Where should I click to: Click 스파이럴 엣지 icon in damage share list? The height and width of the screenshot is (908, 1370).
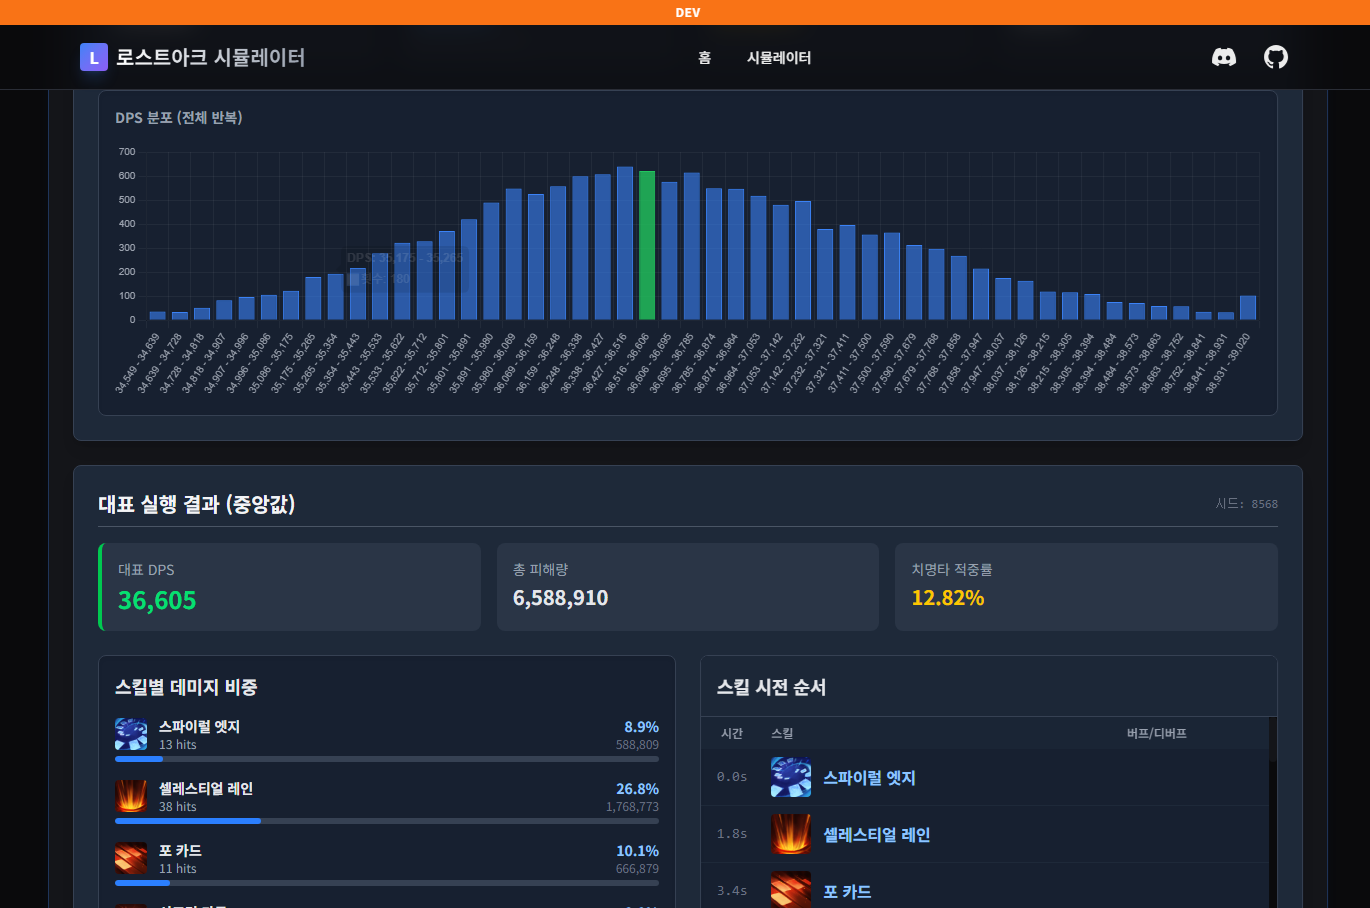(131, 734)
